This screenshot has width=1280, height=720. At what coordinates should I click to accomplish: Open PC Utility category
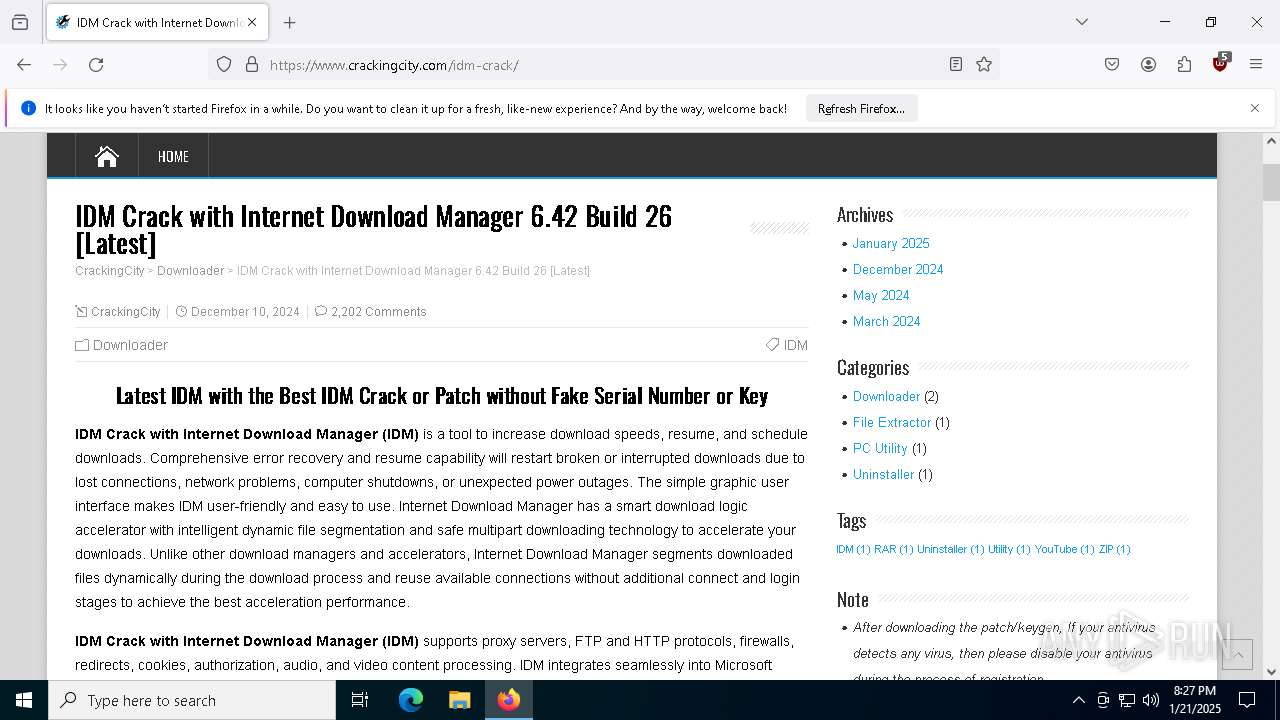[x=880, y=448]
